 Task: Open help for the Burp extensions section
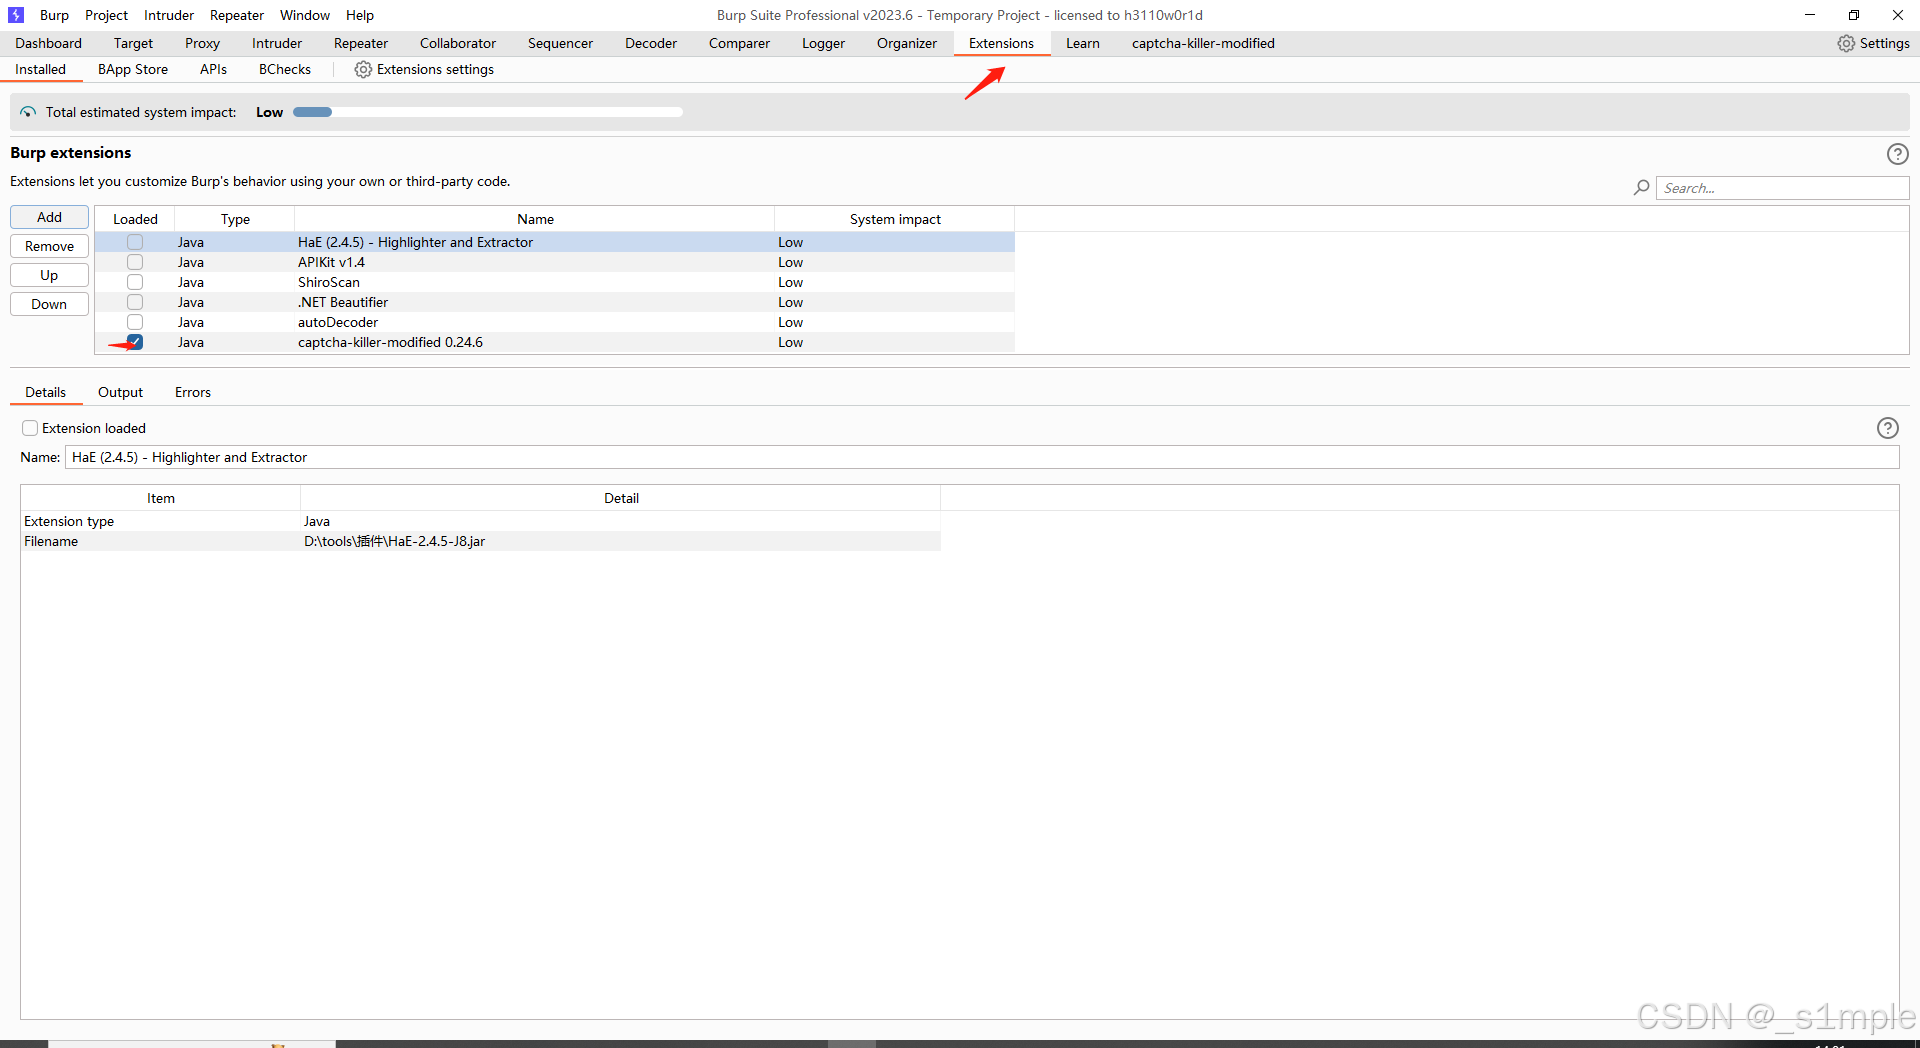pos(1897,154)
